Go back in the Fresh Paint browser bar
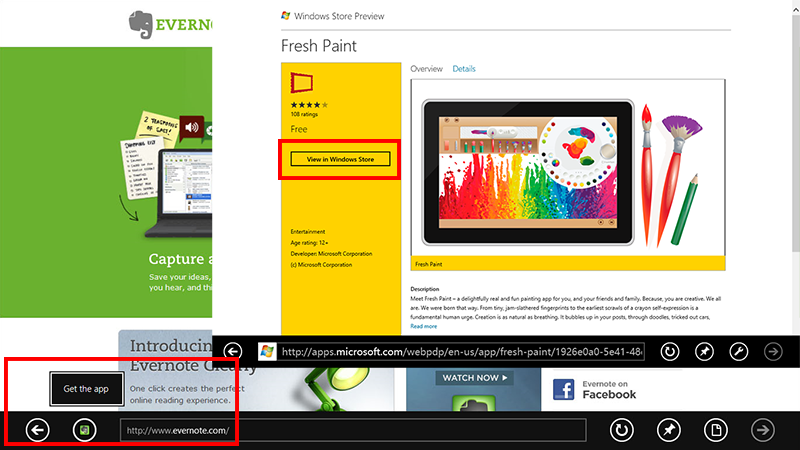 [233, 351]
